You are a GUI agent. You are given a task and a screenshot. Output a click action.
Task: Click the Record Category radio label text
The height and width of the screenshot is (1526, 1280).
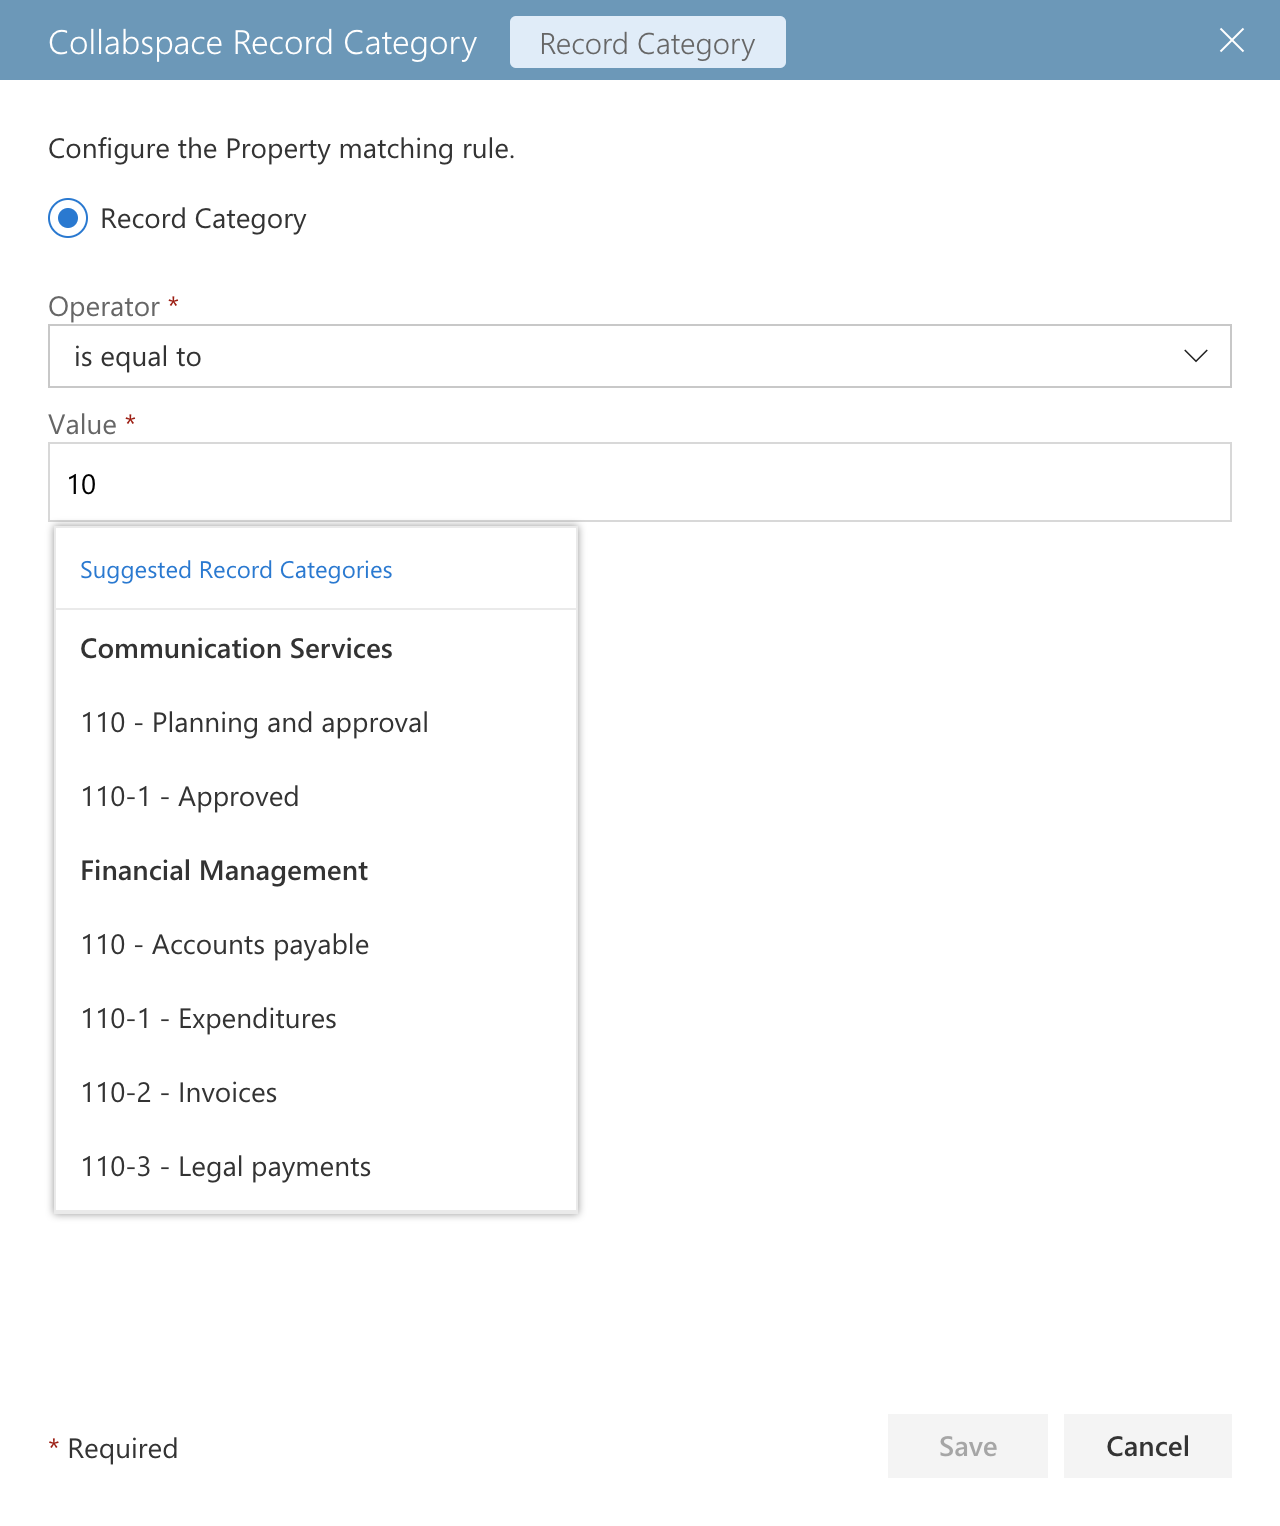[x=204, y=219]
